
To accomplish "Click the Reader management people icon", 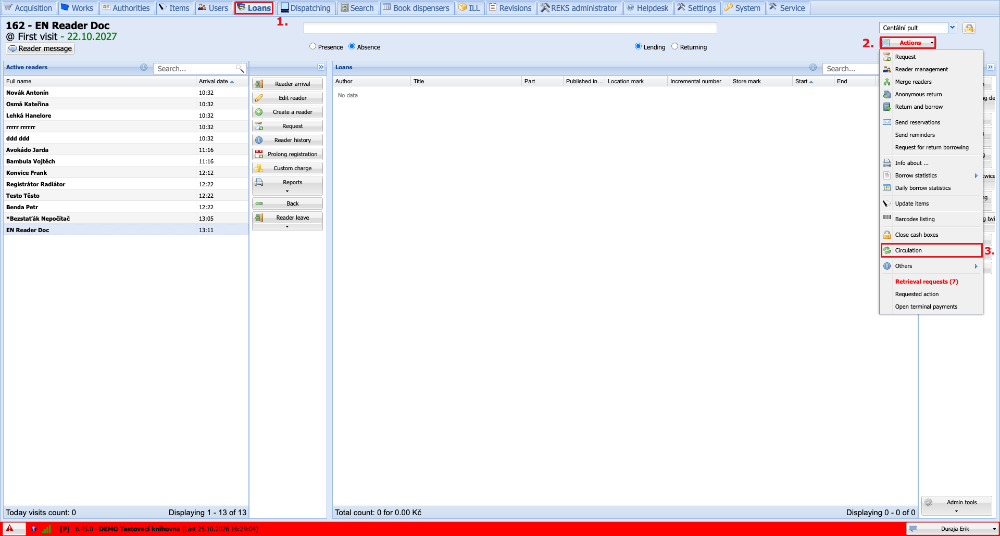I will tap(886, 70).
